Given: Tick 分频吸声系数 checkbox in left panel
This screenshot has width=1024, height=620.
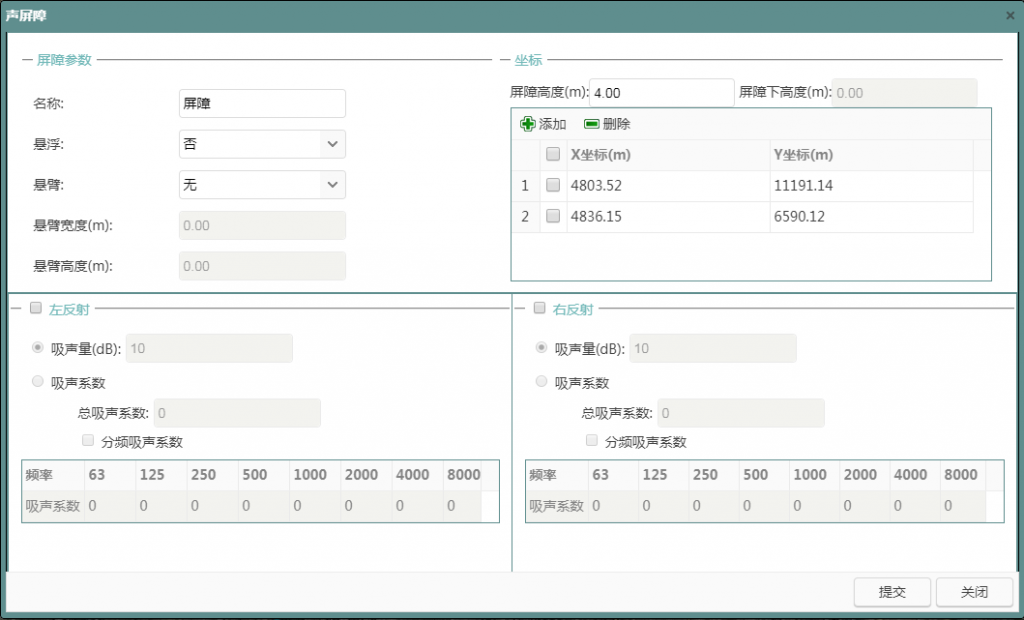Looking at the screenshot, I should tap(88, 441).
